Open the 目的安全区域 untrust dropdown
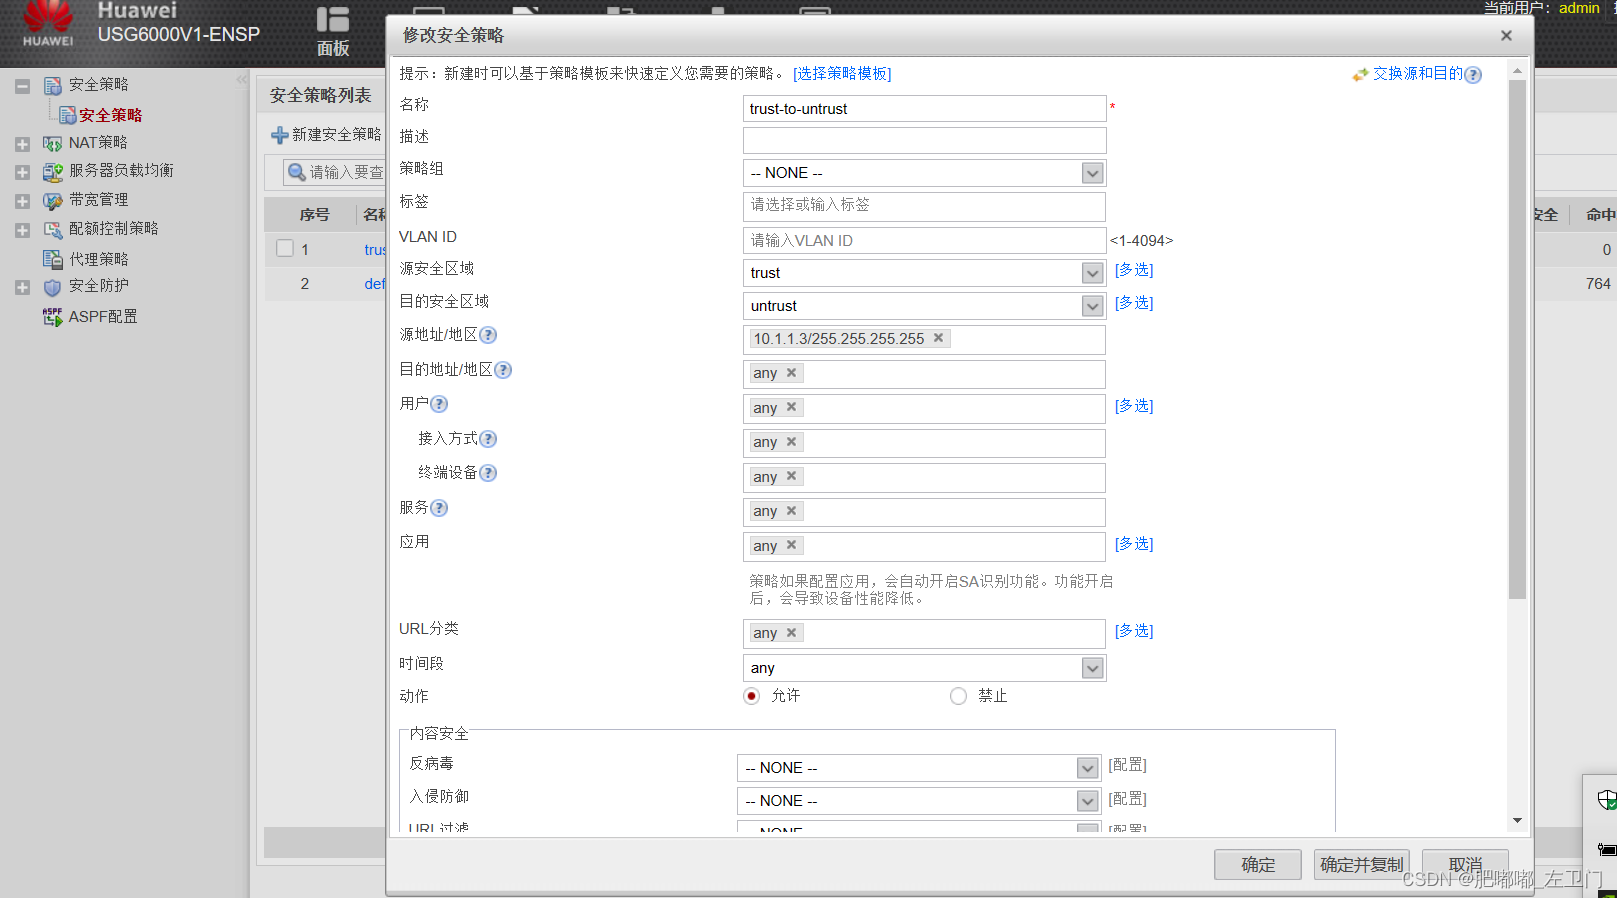The width and height of the screenshot is (1617, 898). click(1092, 306)
